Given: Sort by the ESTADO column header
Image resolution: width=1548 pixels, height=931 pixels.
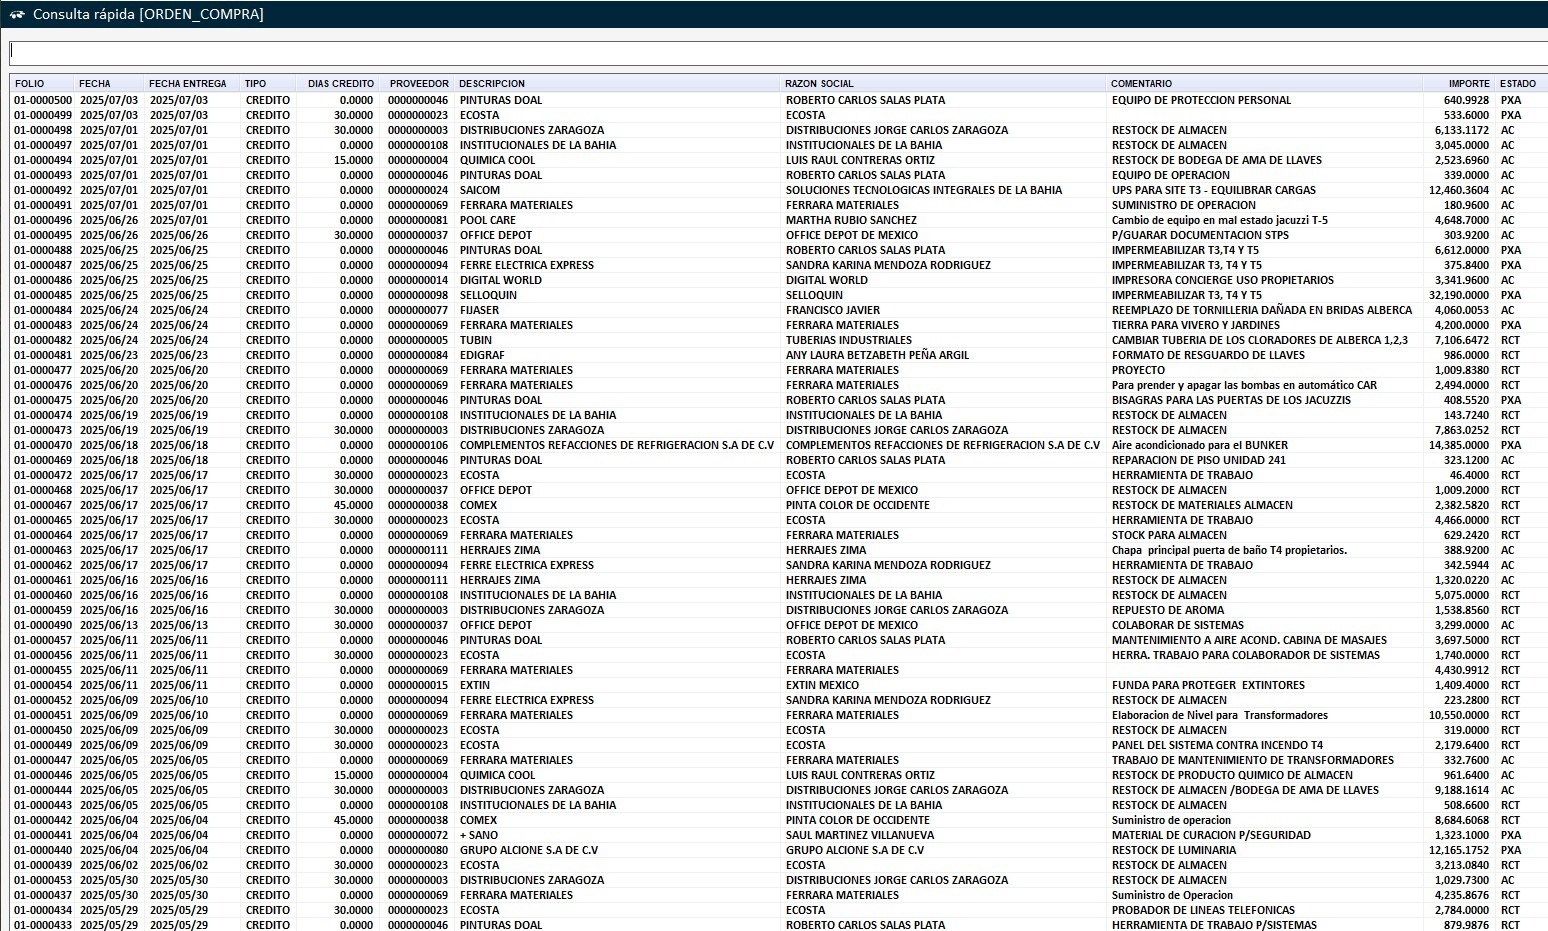Looking at the screenshot, I should pyautogui.click(x=1520, y=84).
